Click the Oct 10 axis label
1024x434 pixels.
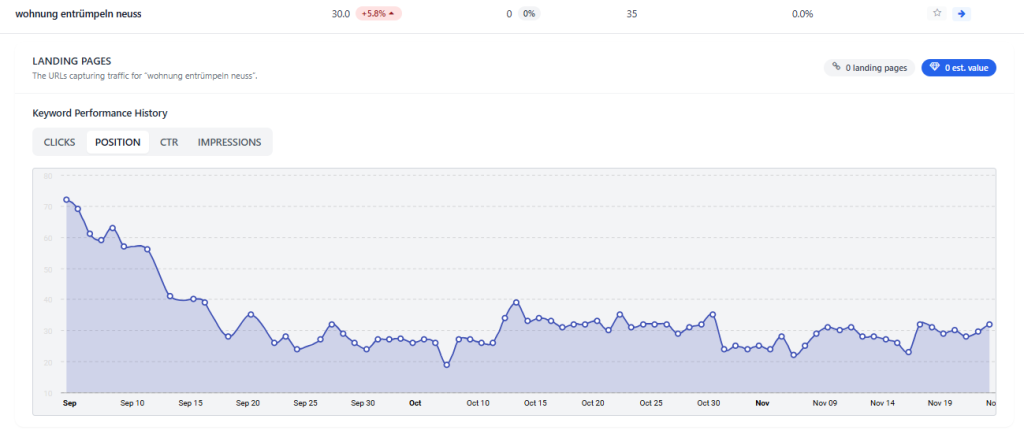pos(478,404)
